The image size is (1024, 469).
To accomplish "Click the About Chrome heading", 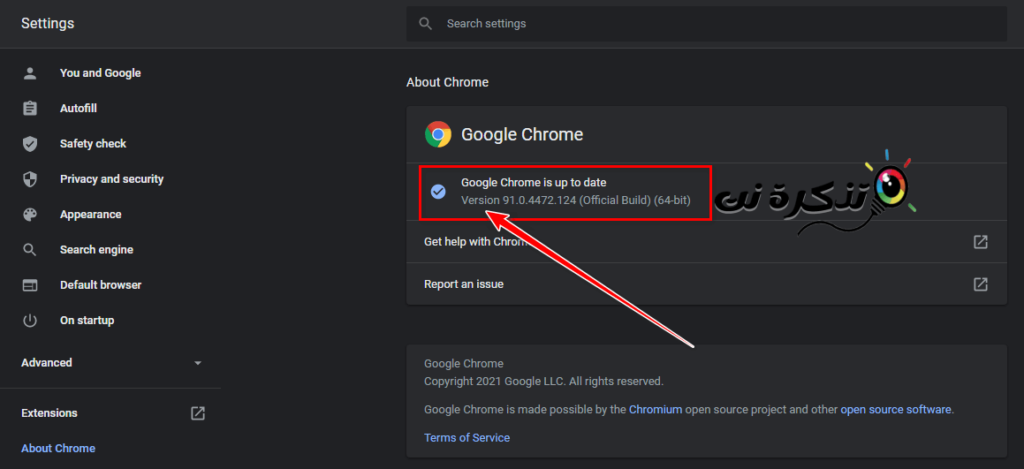I will [447, 82].
